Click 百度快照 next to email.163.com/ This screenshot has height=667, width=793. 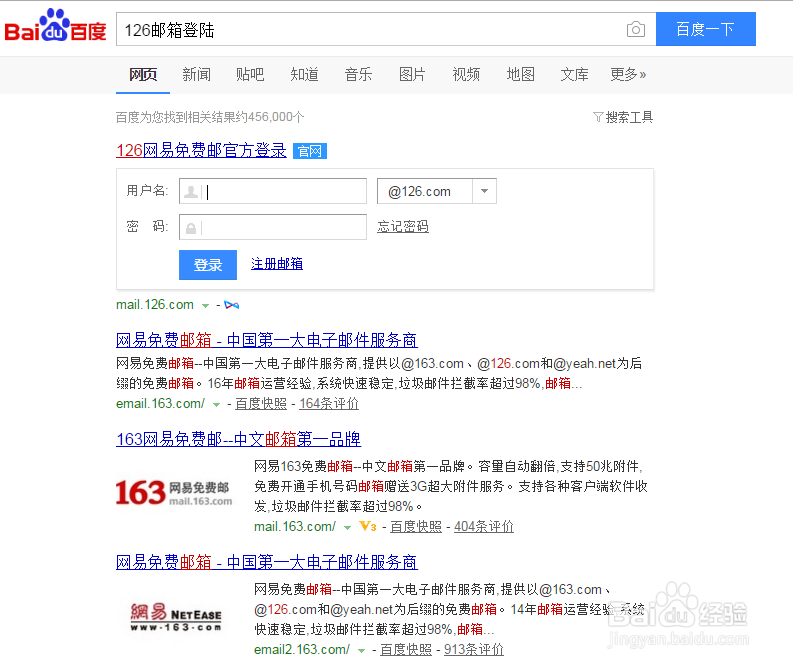[261, 404]
